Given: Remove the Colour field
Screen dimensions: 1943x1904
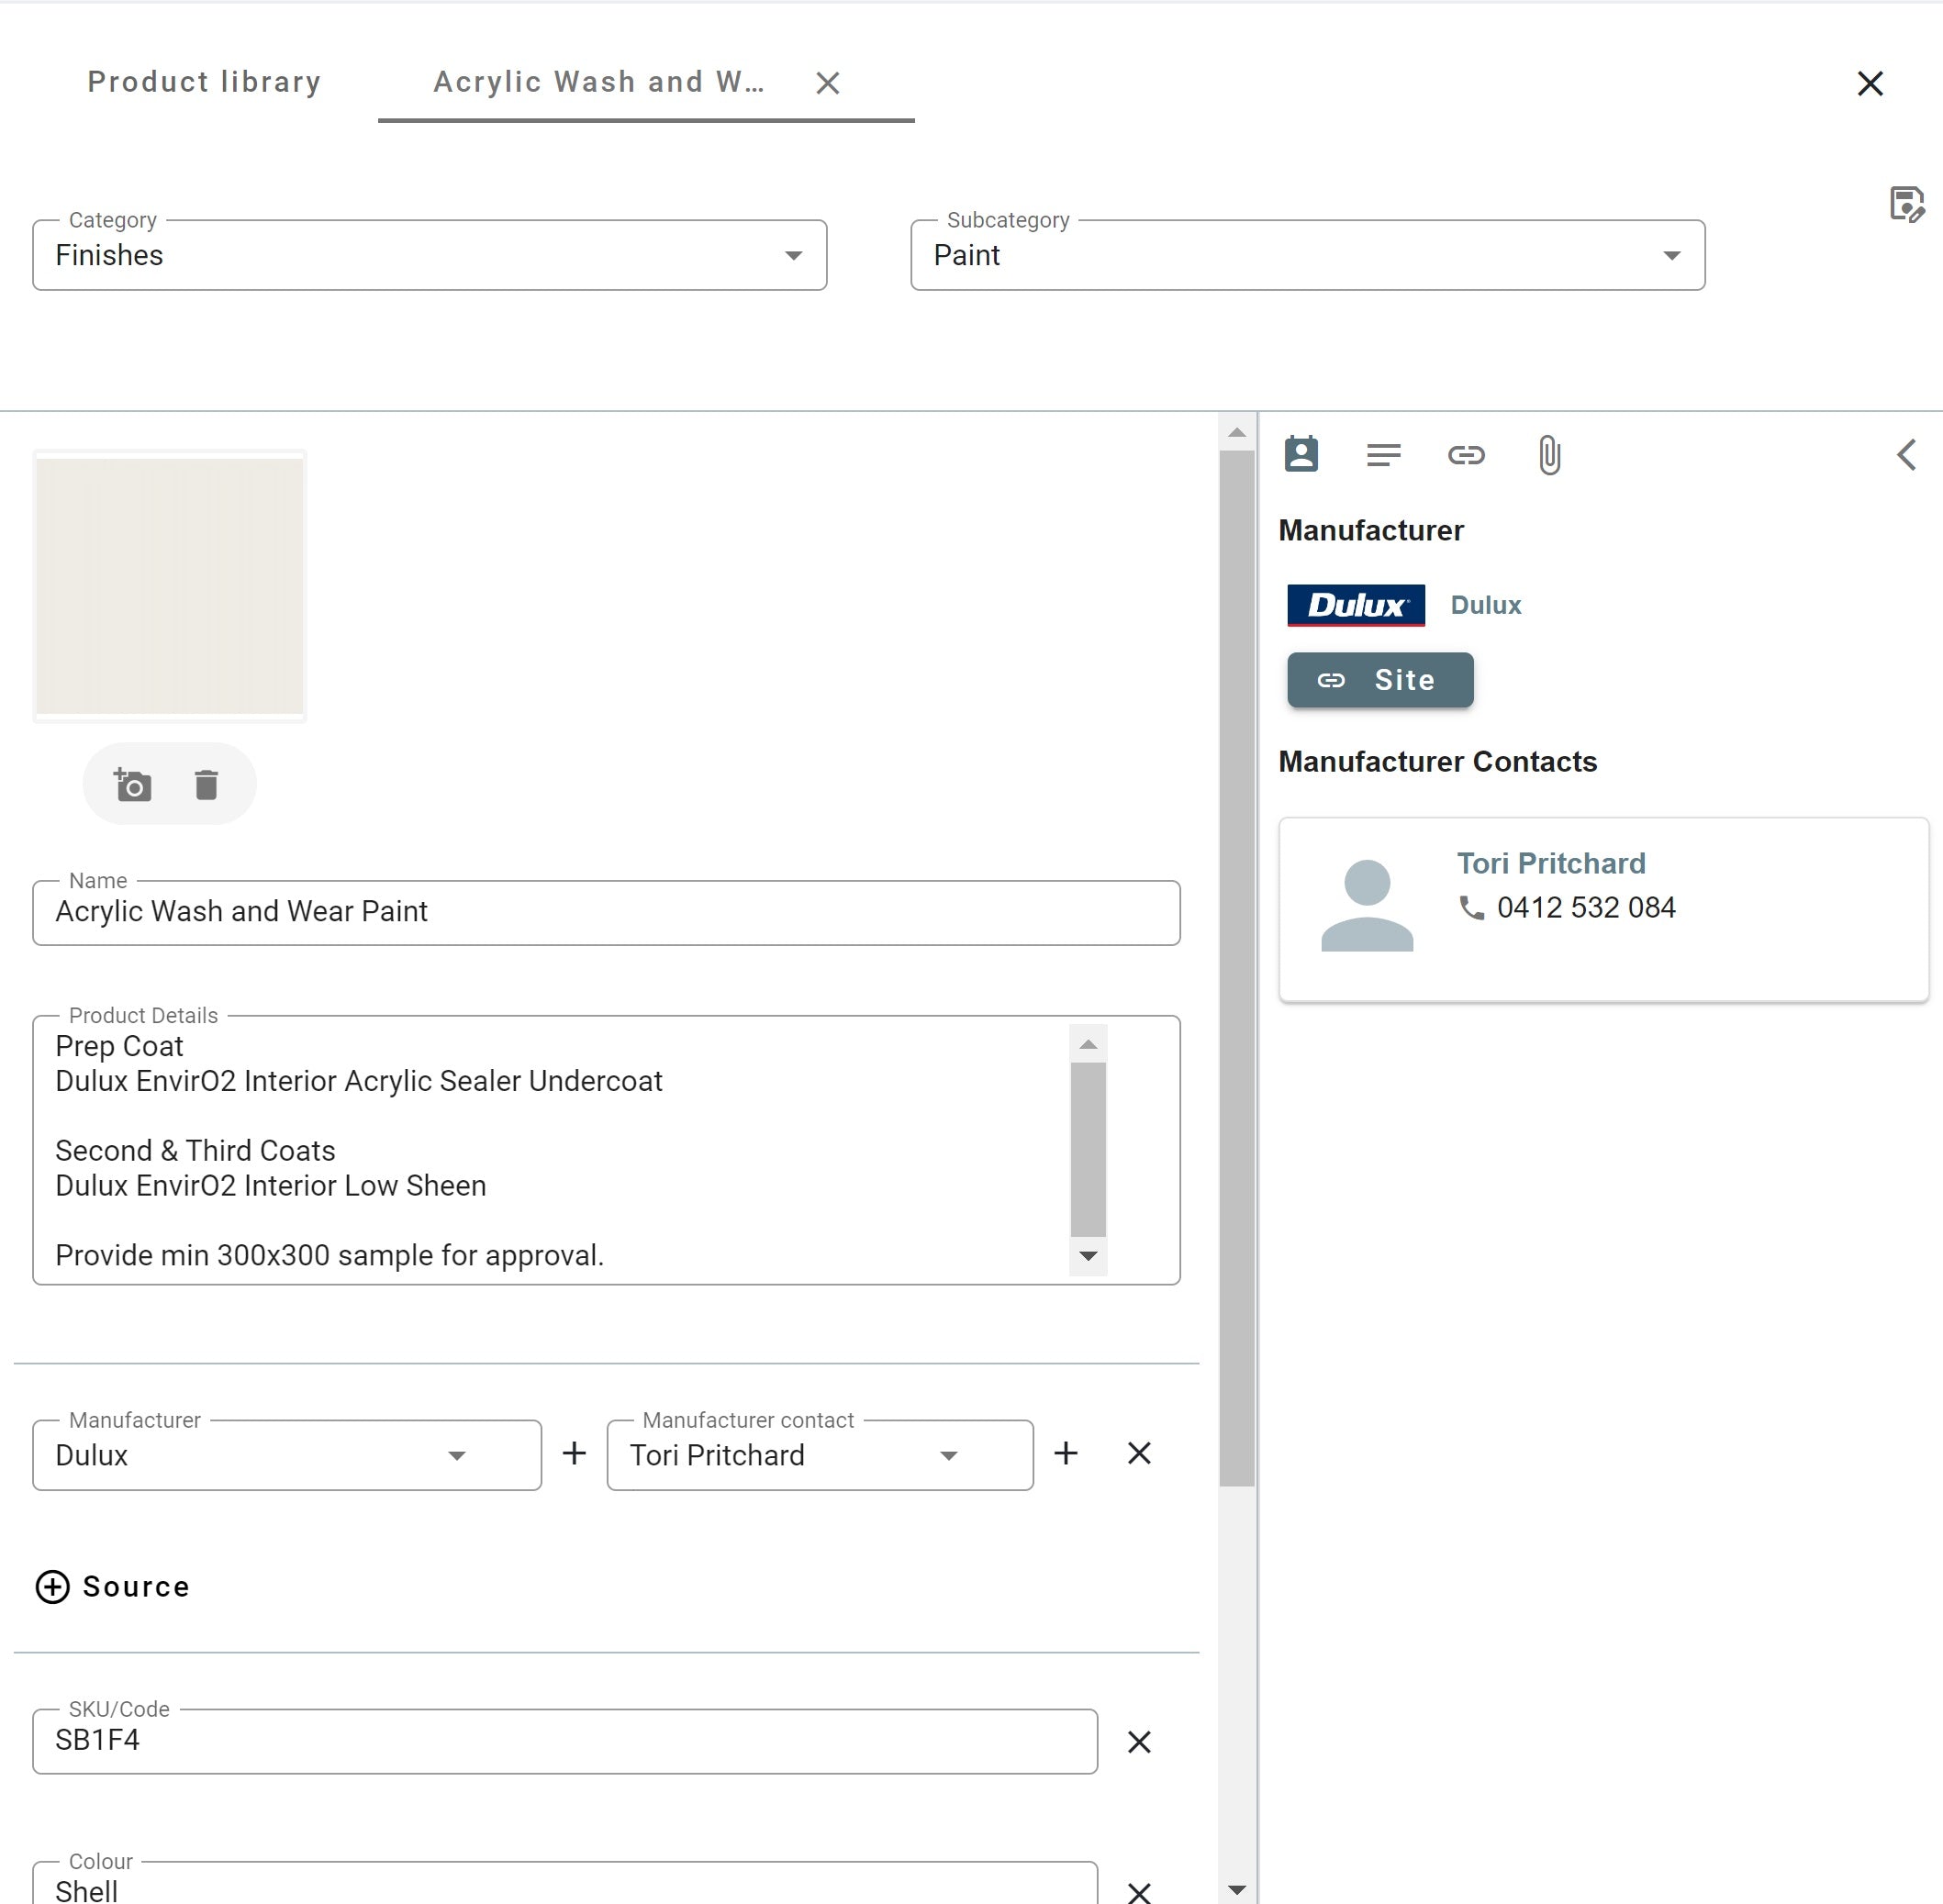Looking at the screenshot, I should 1139,1892.
